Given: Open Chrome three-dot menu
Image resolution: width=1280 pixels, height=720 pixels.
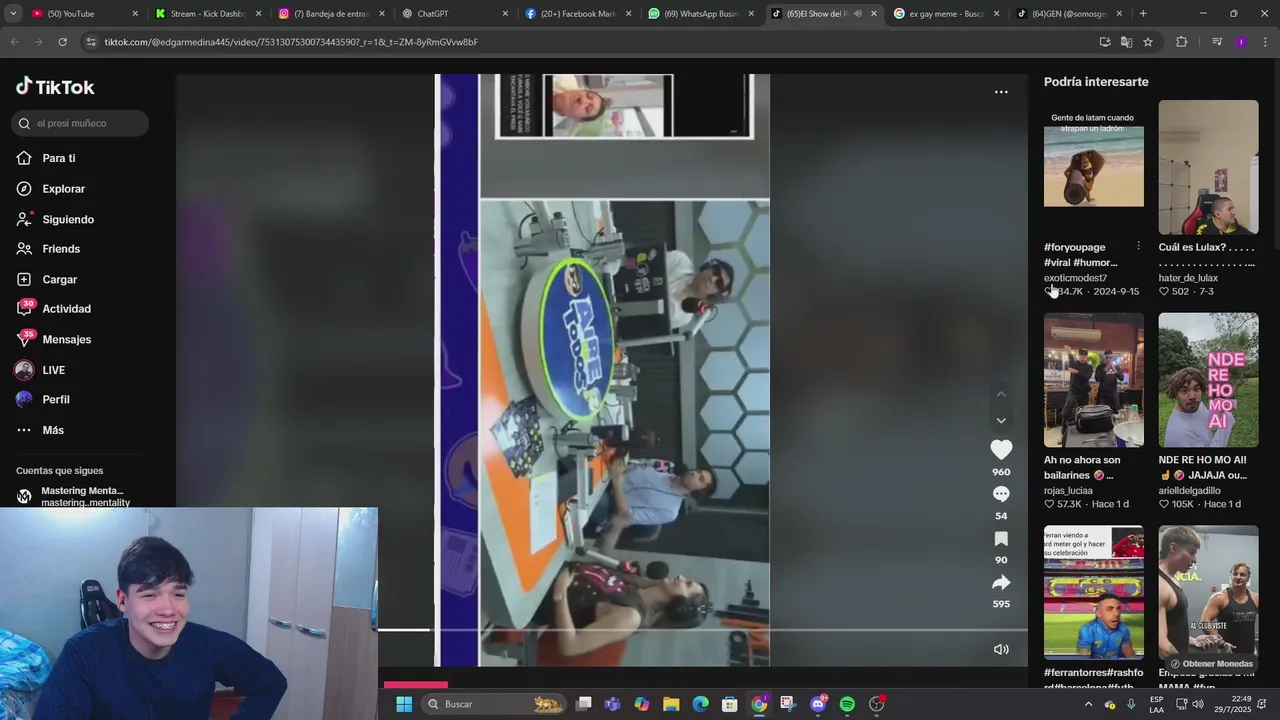Looking at the screenshot, I should click(1266, 42).
